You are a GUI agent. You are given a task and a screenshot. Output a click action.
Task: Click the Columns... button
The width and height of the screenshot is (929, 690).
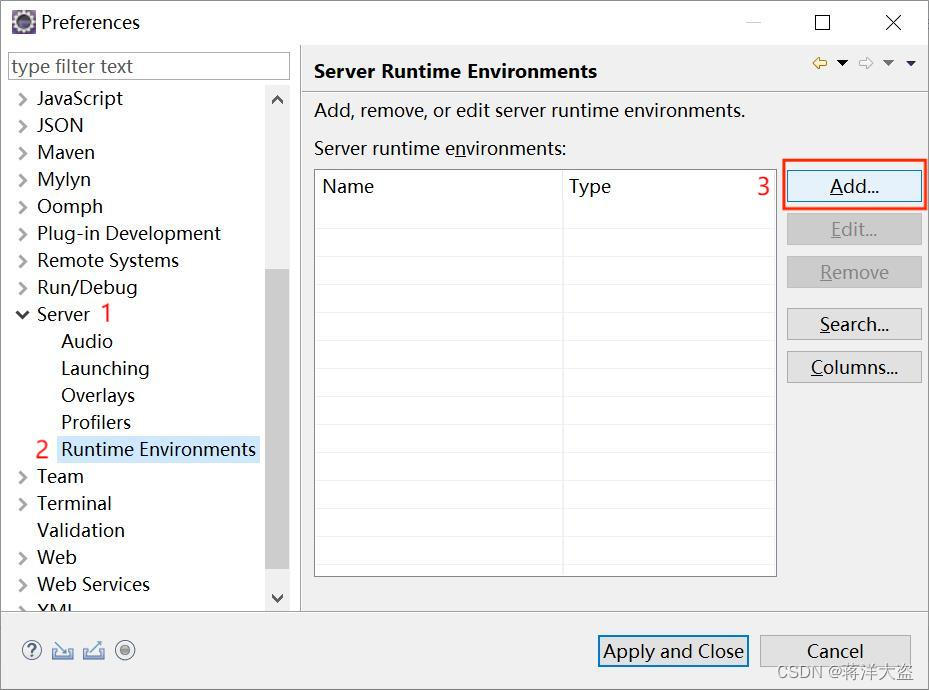(x=854, y=368)
